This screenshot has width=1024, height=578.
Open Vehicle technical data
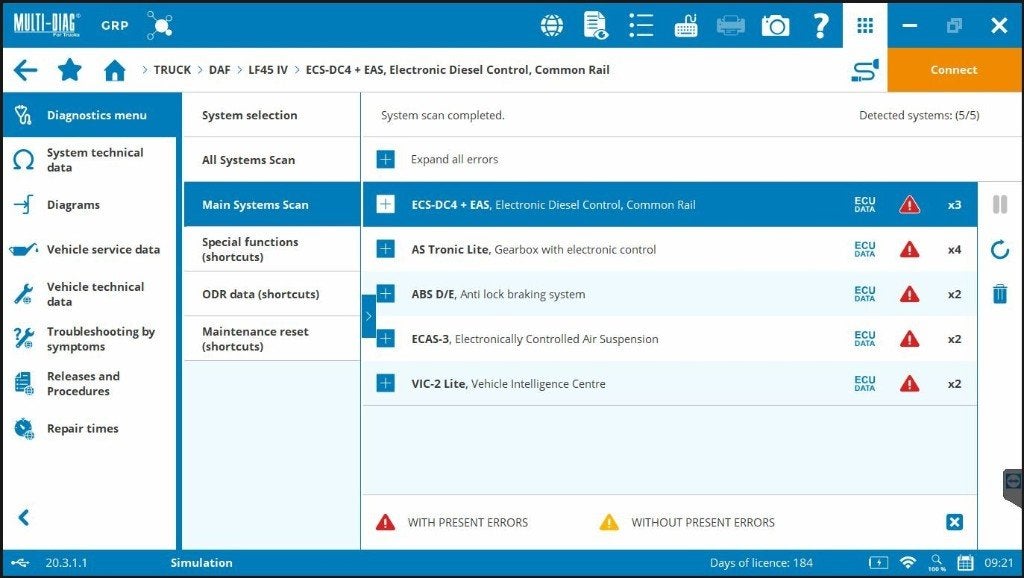click(x=89, y=294)
